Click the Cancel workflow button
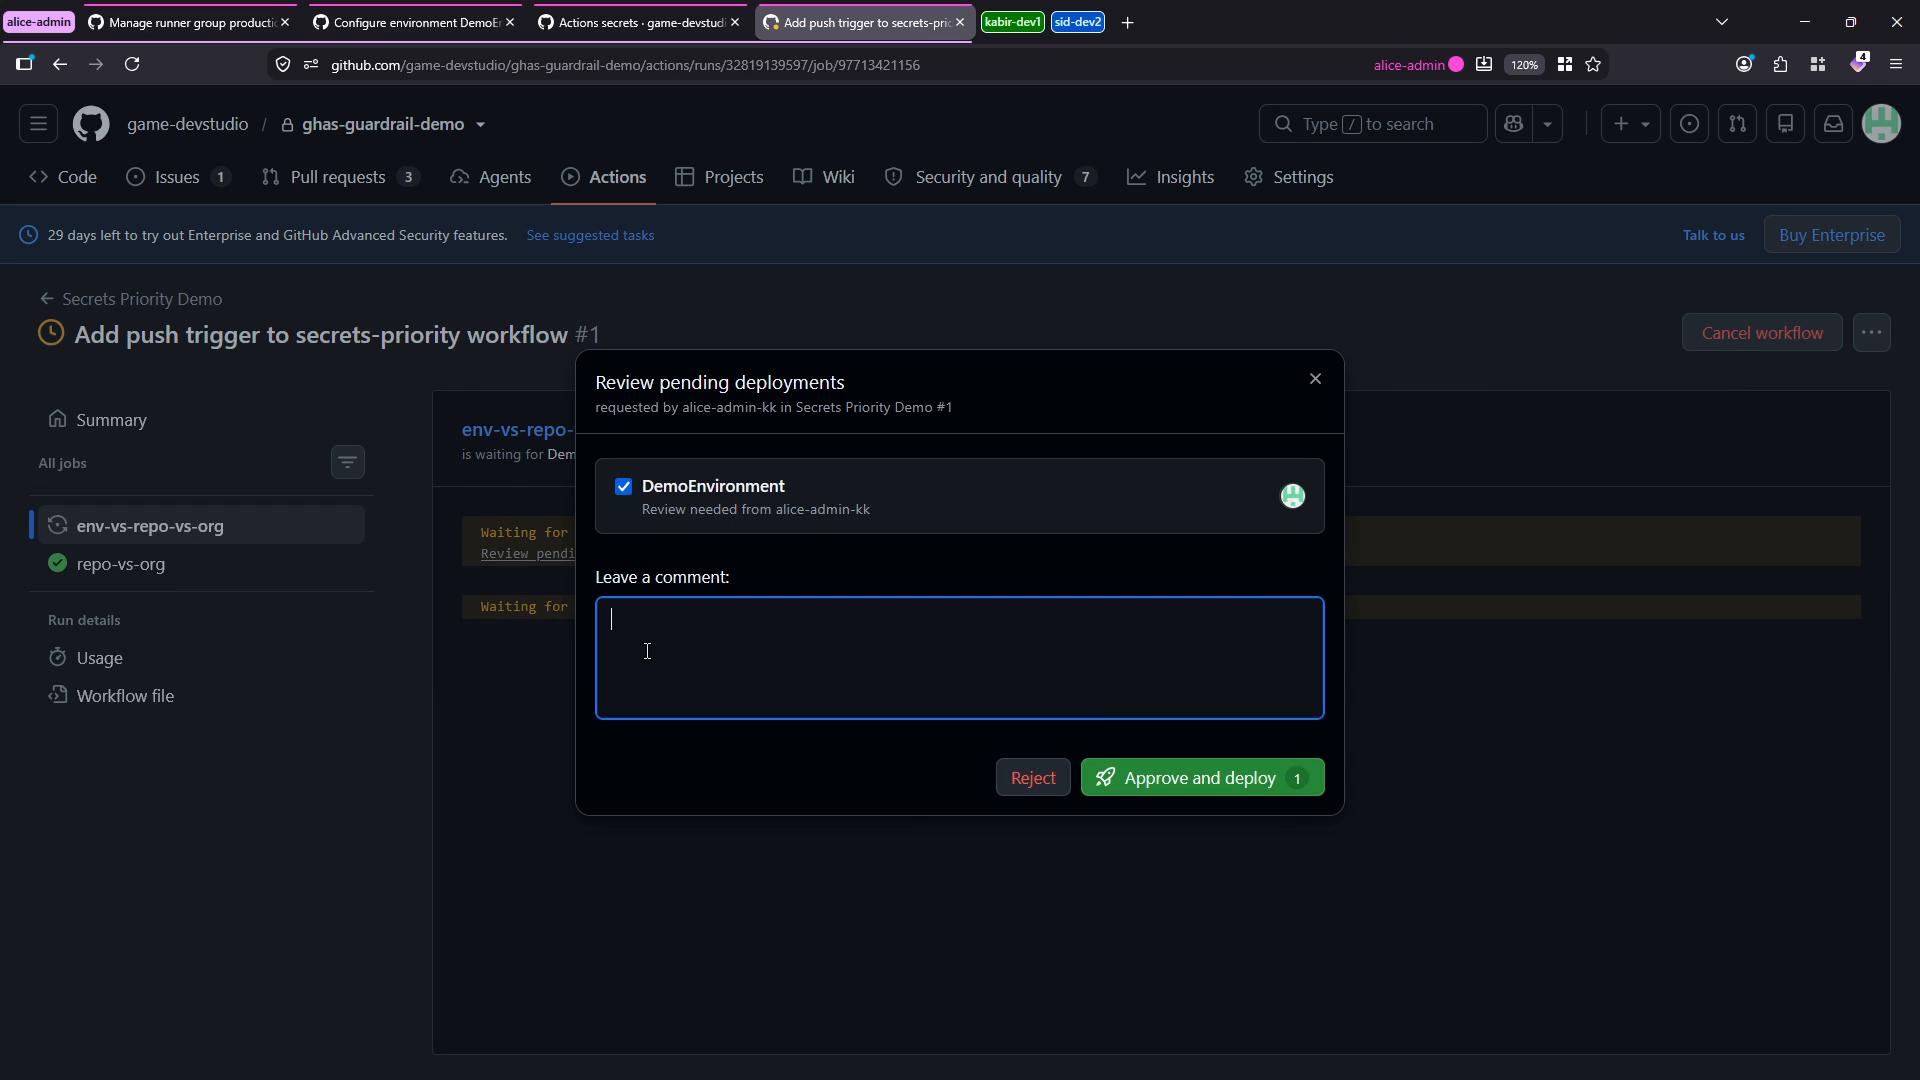The height and width of the screenshot is (1080, 1920). [1762, 333]
